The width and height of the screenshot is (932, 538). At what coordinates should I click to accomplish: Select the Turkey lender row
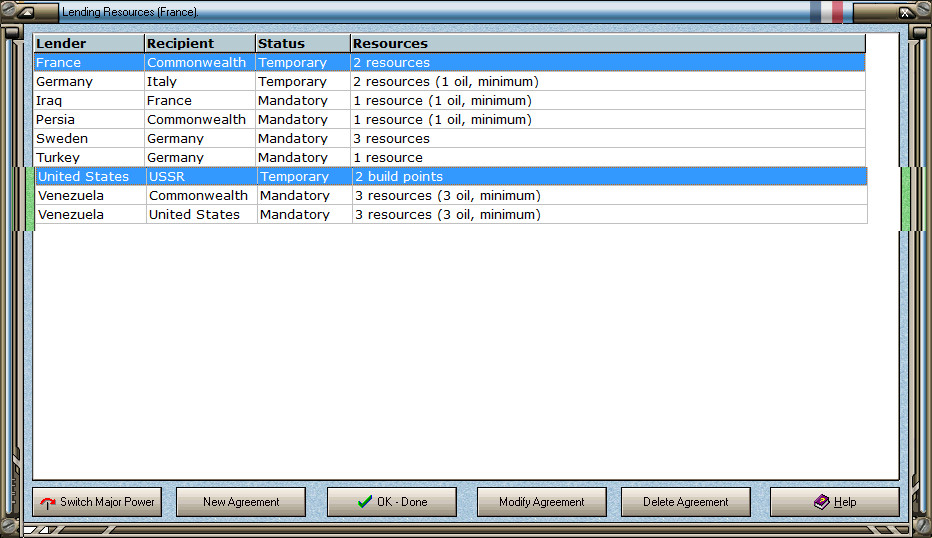pos(449,158)
